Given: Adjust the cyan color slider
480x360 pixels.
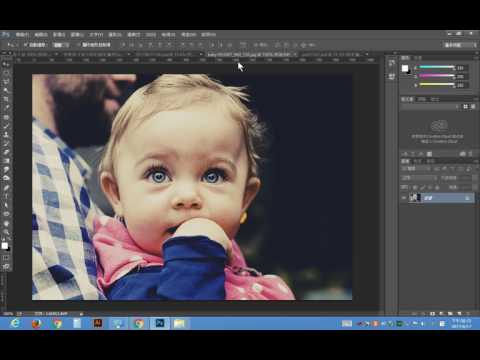Looking at the screenshot, I should point(437,67).
